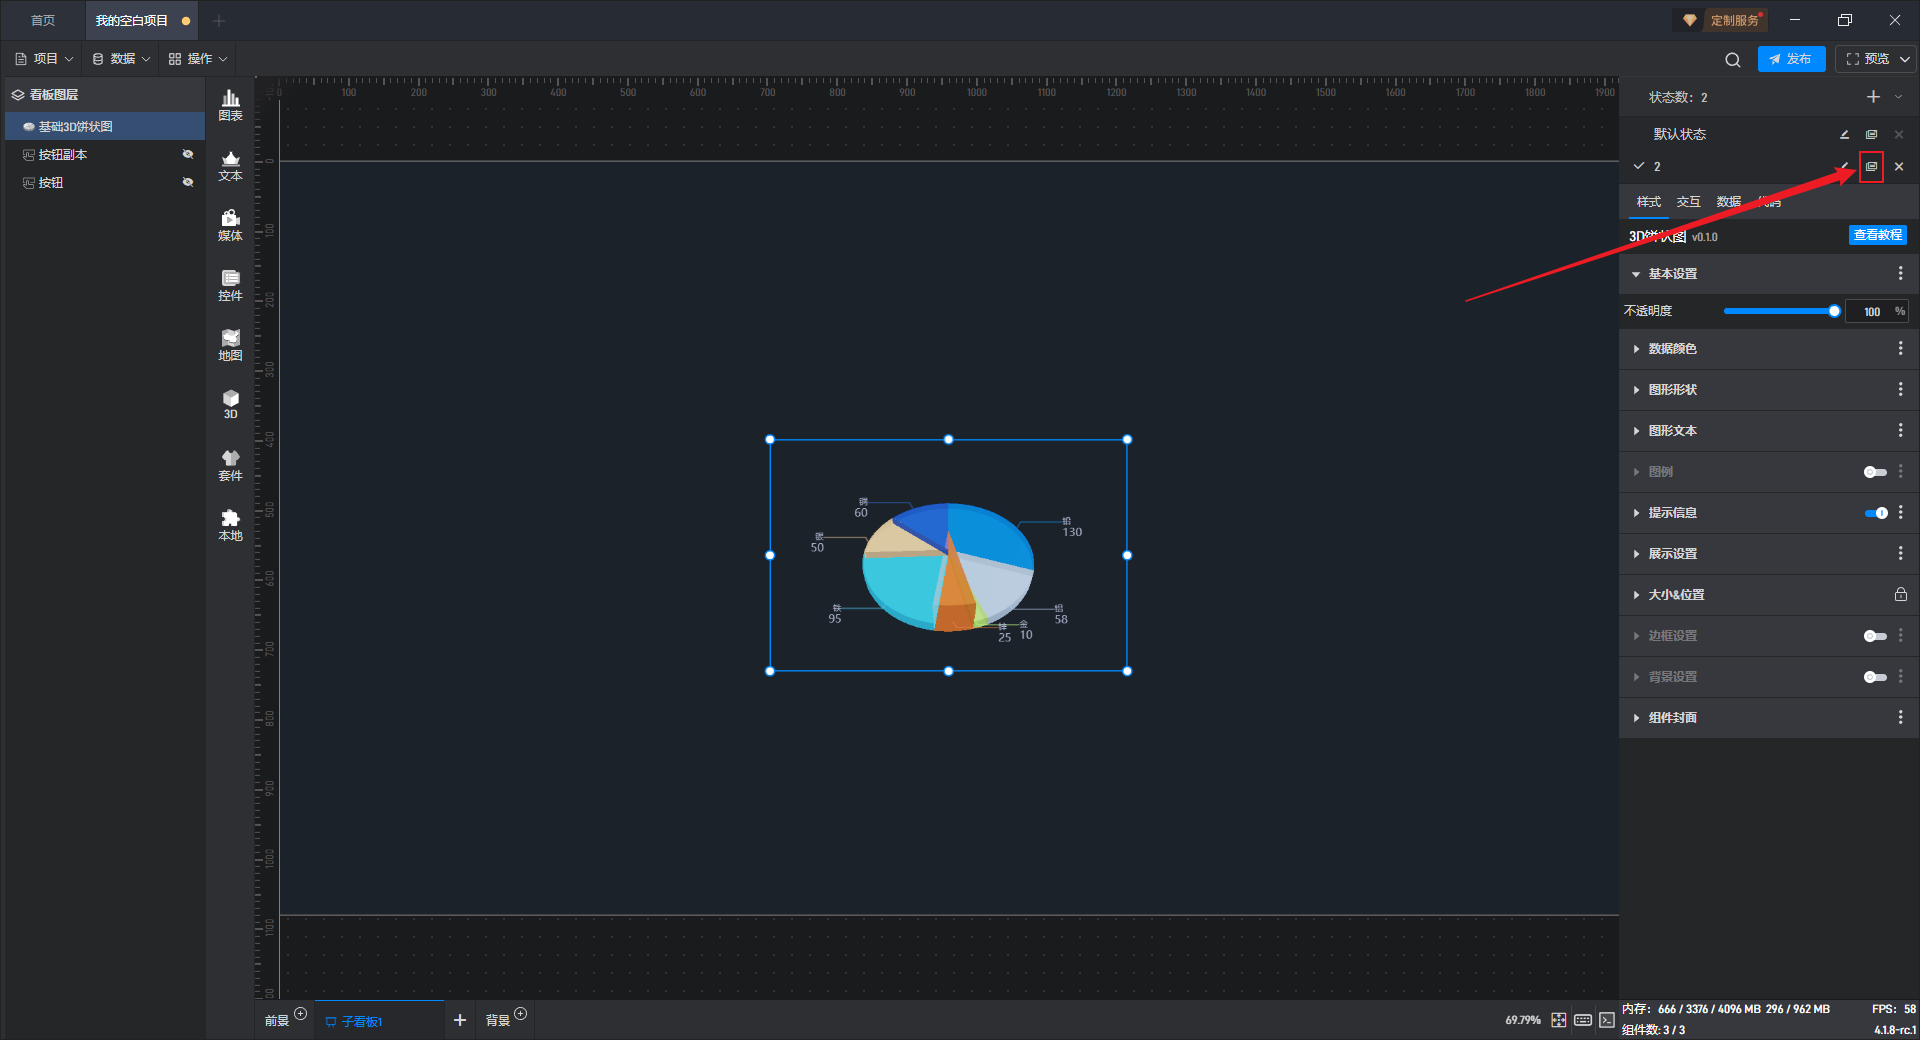1920x1040 pixels.
Task: Open a new project tab
Action: 219,21
